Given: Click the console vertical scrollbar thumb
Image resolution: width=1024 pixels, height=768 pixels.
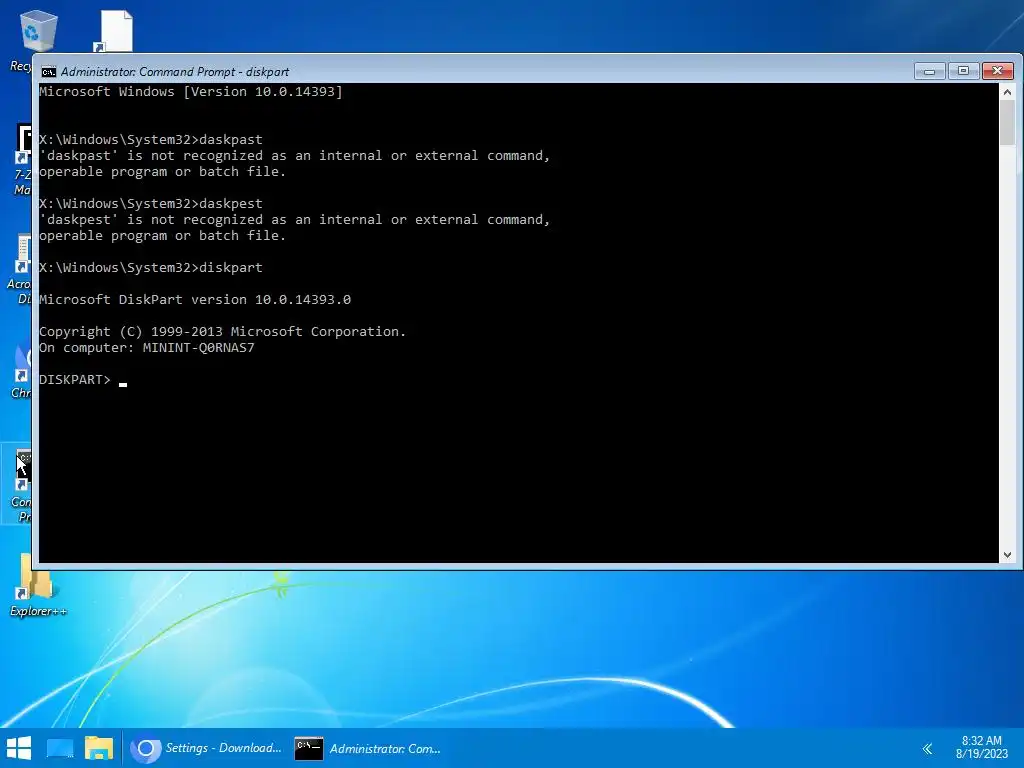Looking at the screenshot, I should pos(1007,123).
